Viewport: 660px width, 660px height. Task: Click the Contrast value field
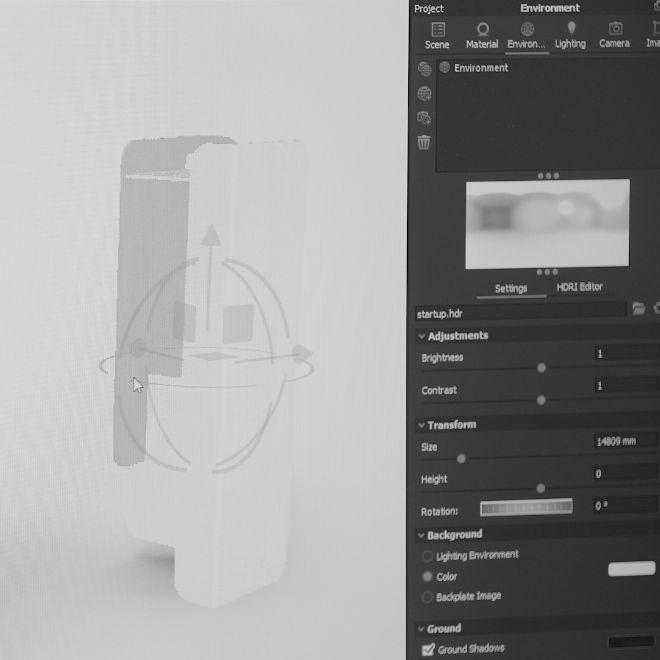click(626, 385)
